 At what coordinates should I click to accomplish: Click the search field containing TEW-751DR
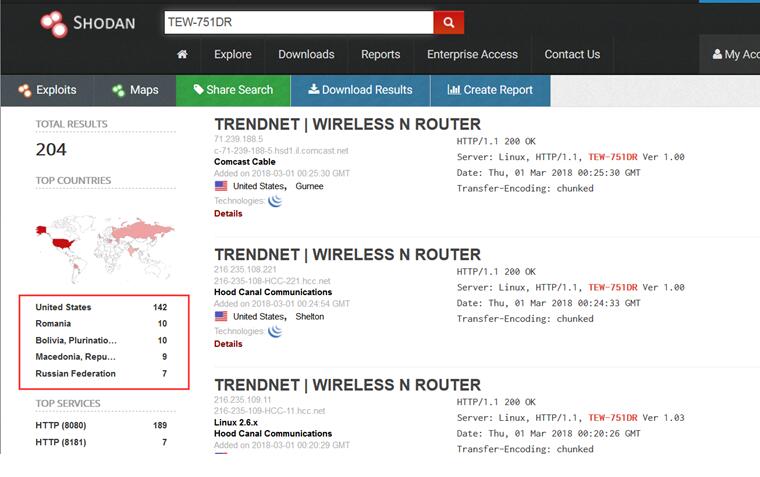click(x=299, y=22)
